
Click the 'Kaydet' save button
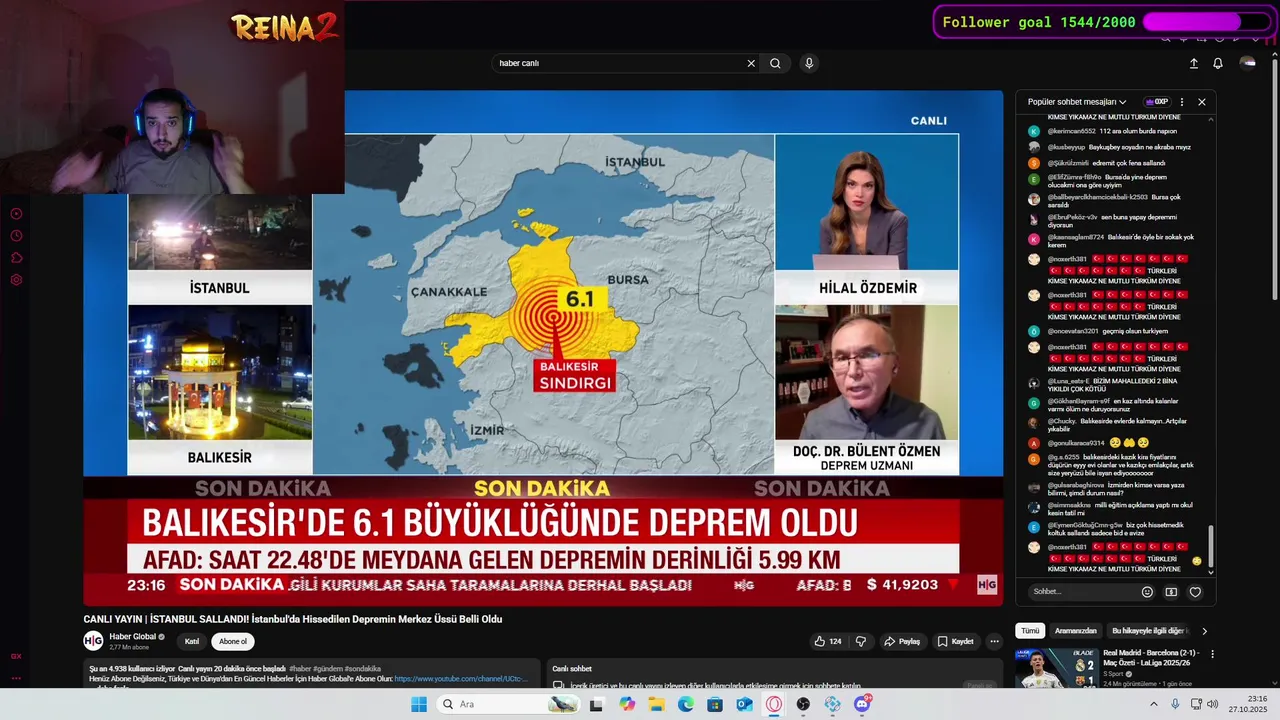[955, 641]
